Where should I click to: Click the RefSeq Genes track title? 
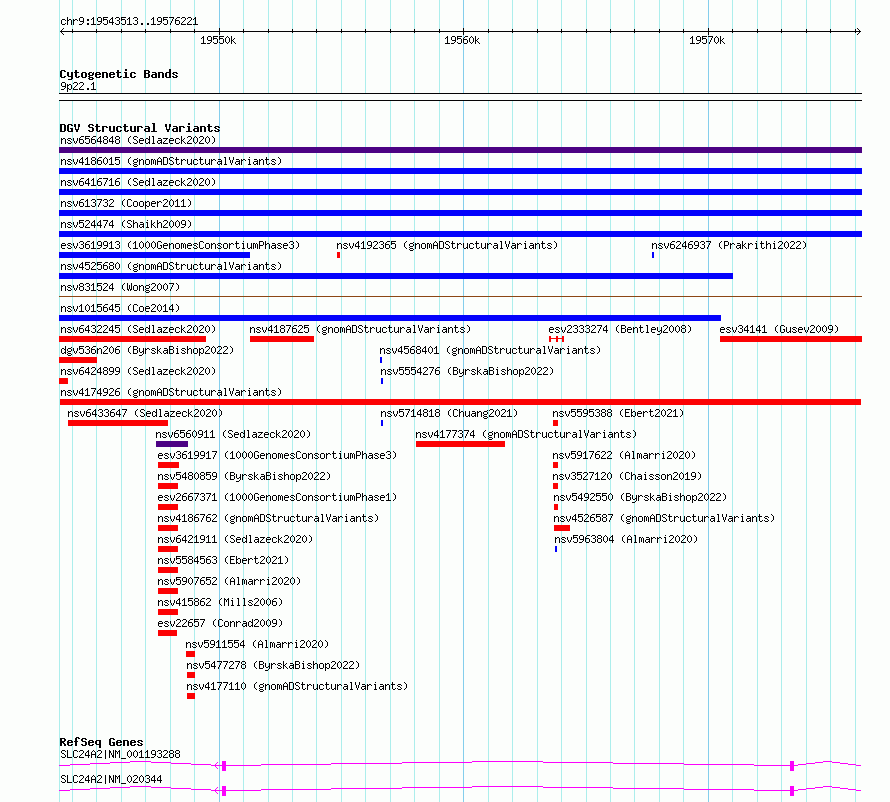point(101,742)
